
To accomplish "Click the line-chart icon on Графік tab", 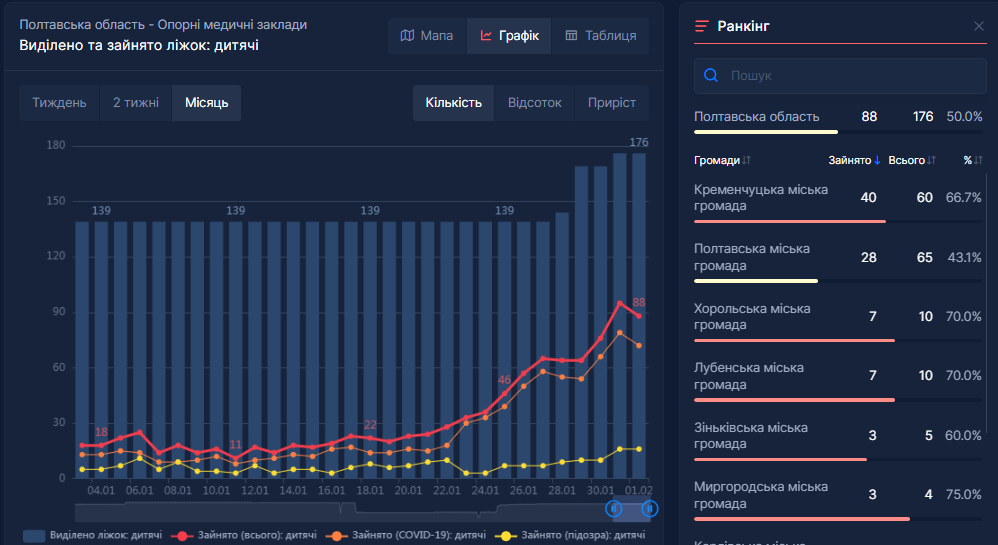I will (486, 36).
